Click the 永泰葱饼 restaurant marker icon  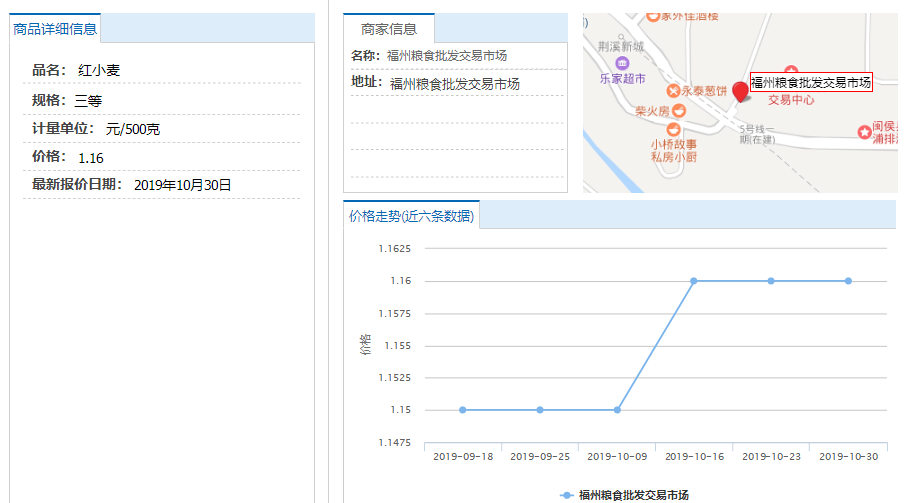coord(673,91)
